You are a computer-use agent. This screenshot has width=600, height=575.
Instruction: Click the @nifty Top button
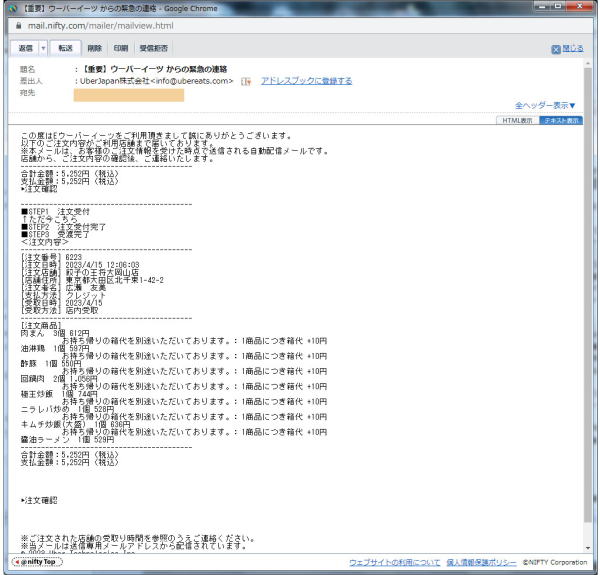coord(37,562)
